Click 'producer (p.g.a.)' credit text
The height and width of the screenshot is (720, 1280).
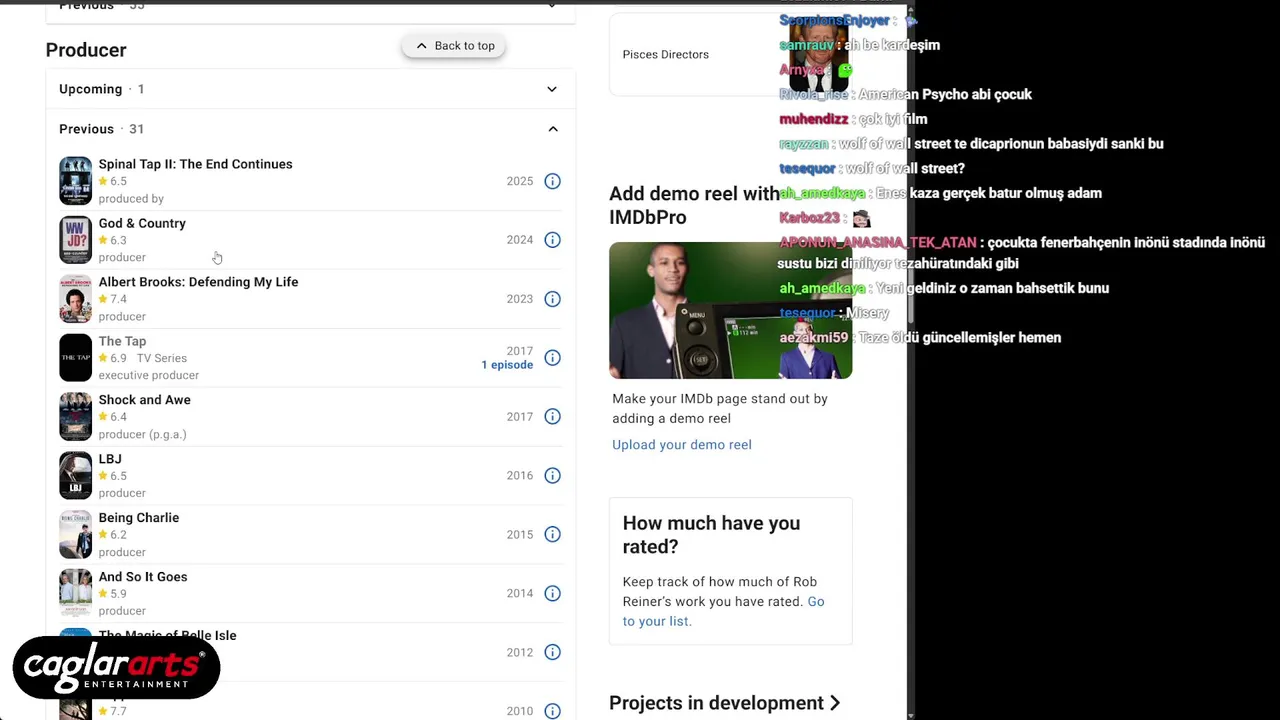pos(142,434)
